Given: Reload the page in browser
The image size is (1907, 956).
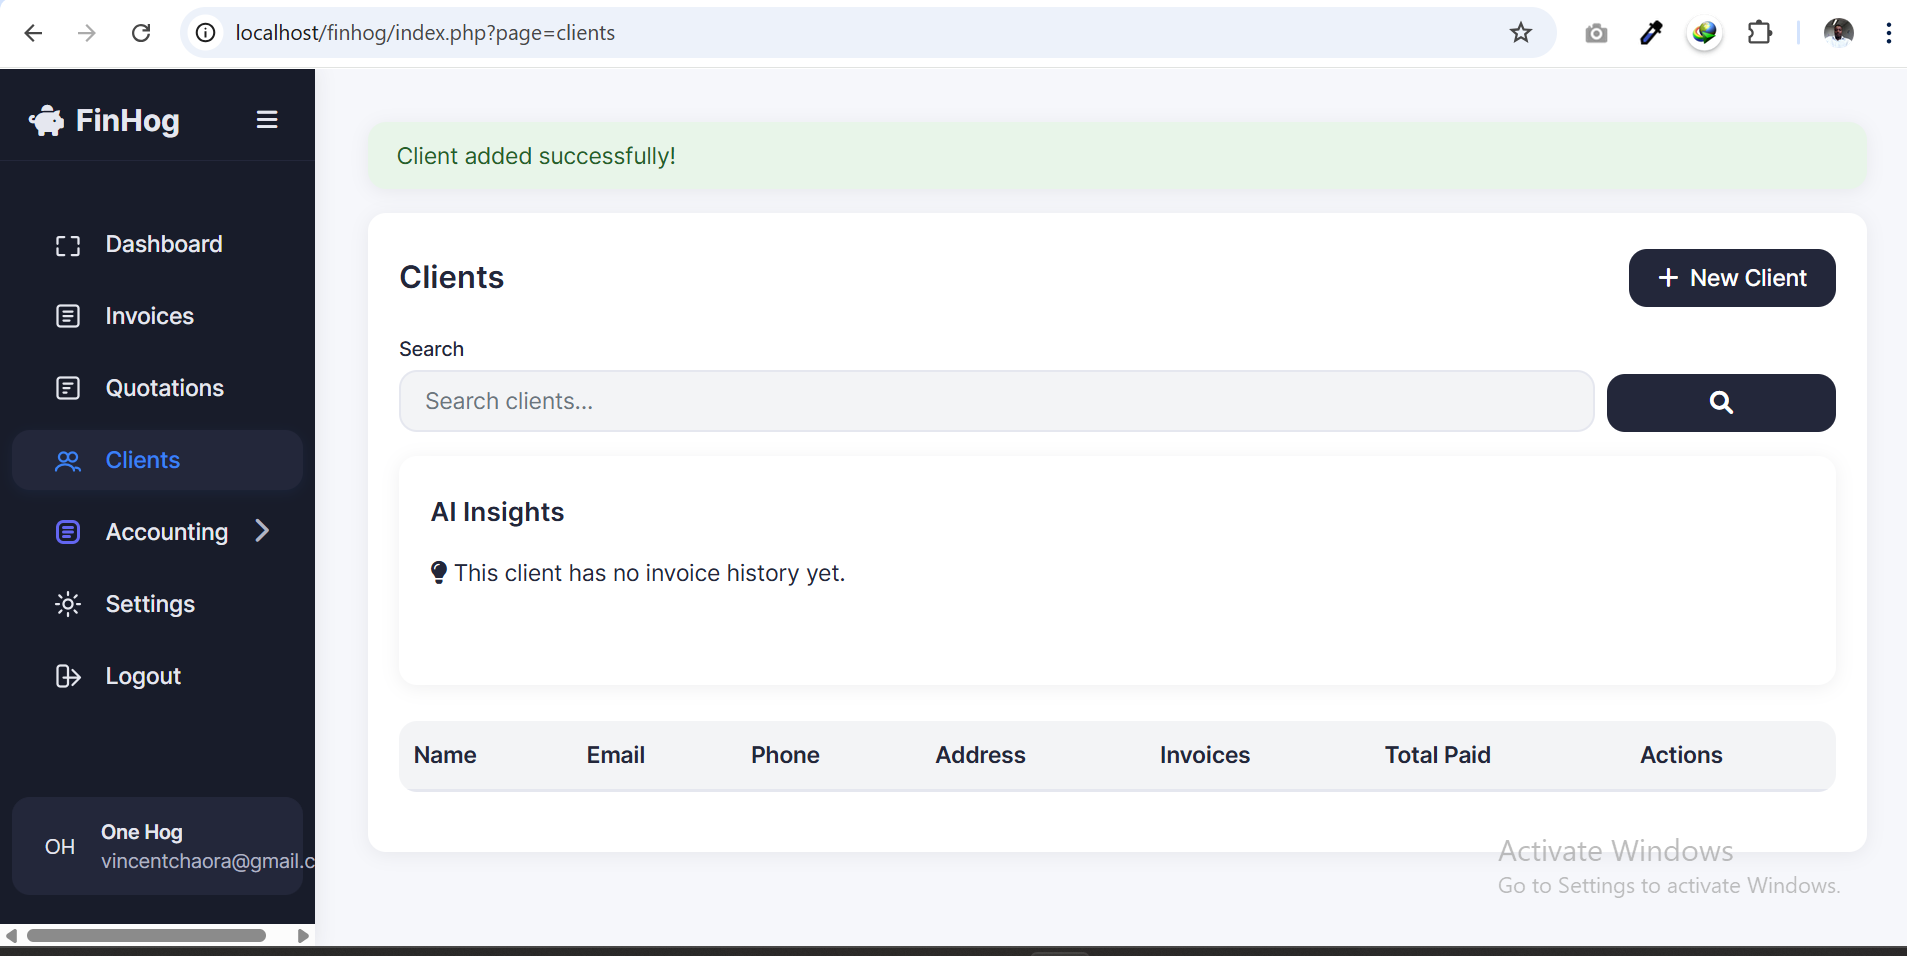Looking at the screenshot, I should (x=141, y=33).
